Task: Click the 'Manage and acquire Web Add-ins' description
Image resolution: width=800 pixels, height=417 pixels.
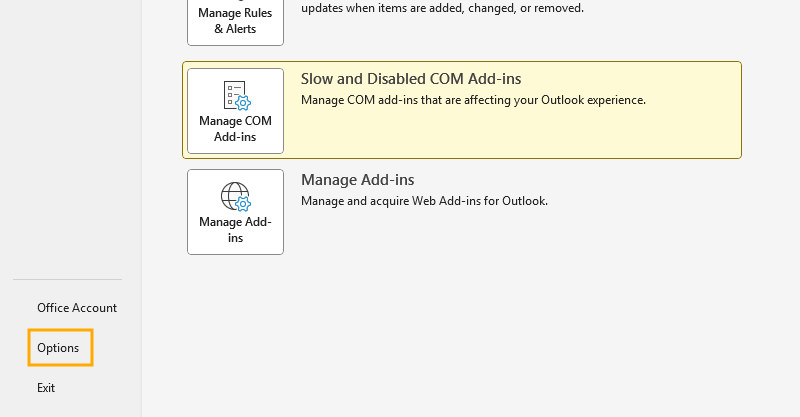Action: (424, 201)
